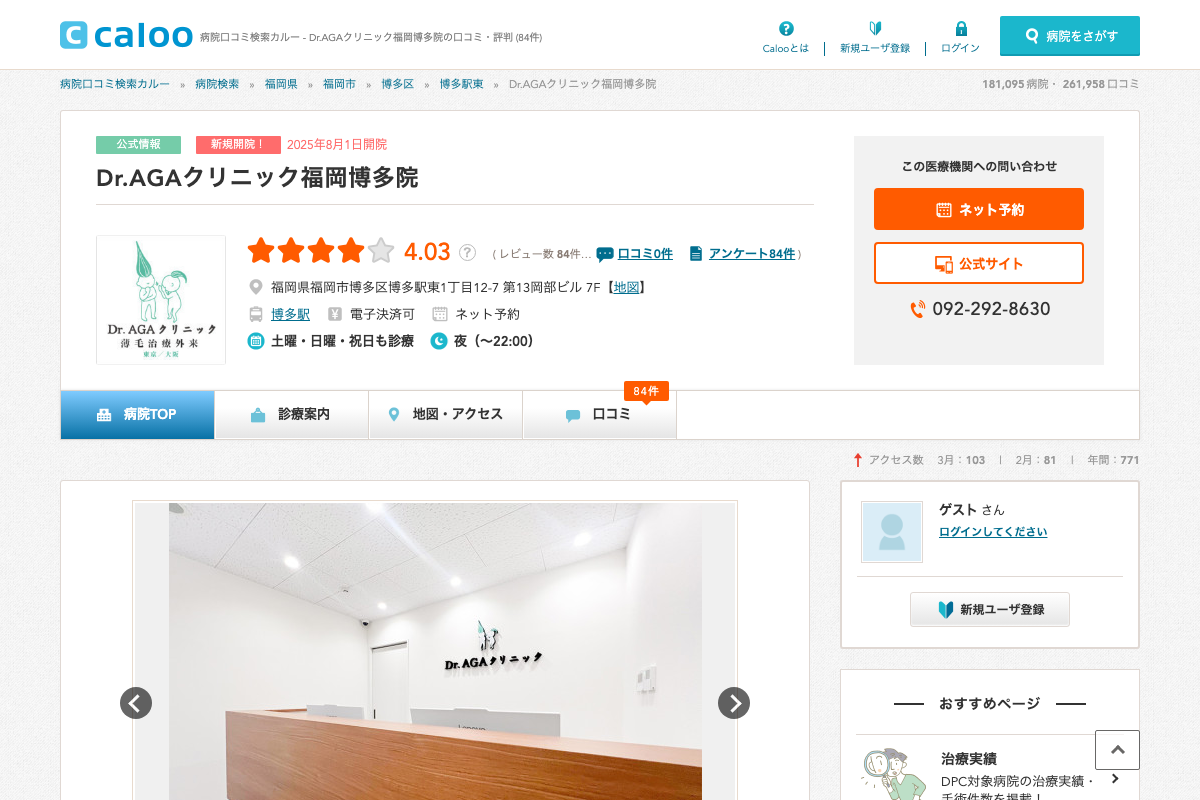Viewport: 1200px width, 800px height.
Task: Click the Dr.AGA clinic logo thumbnail
Action: [160, 300]
